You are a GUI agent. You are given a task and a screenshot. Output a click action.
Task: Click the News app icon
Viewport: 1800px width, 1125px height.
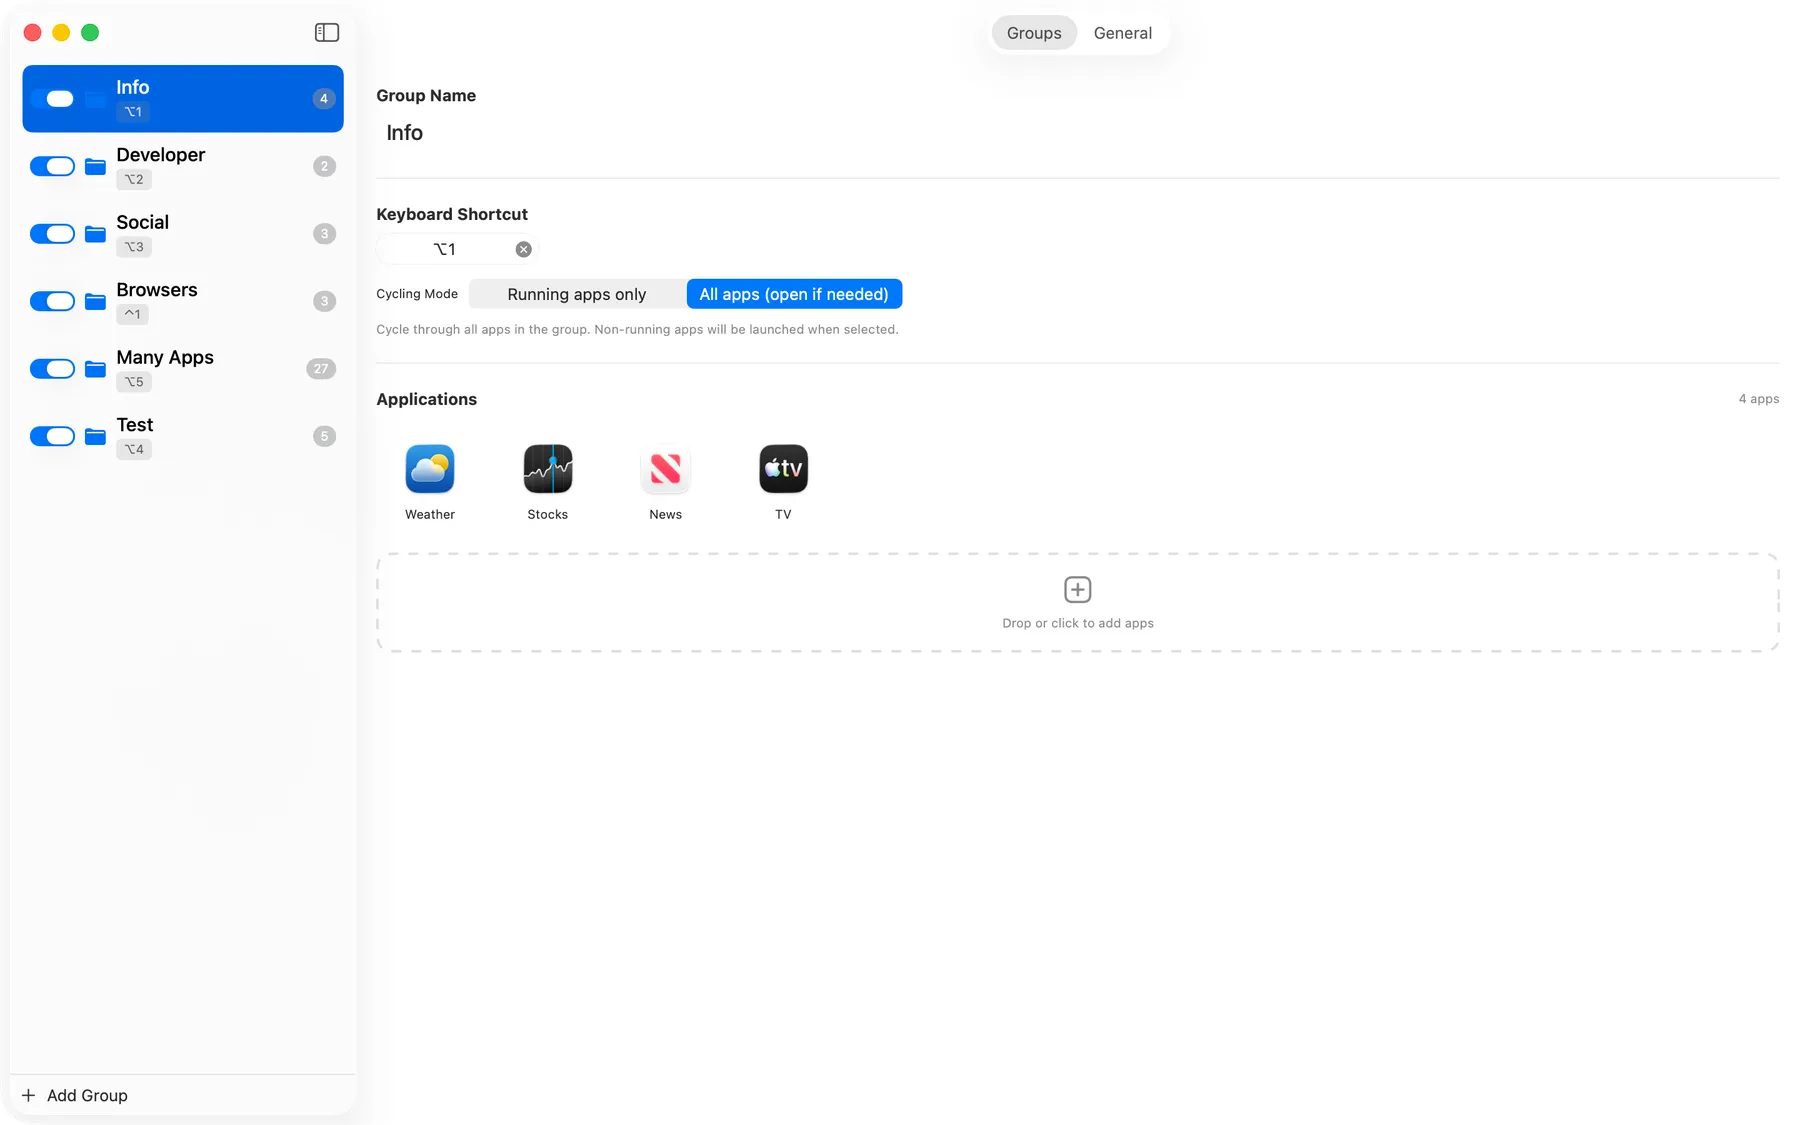(665, 469)
